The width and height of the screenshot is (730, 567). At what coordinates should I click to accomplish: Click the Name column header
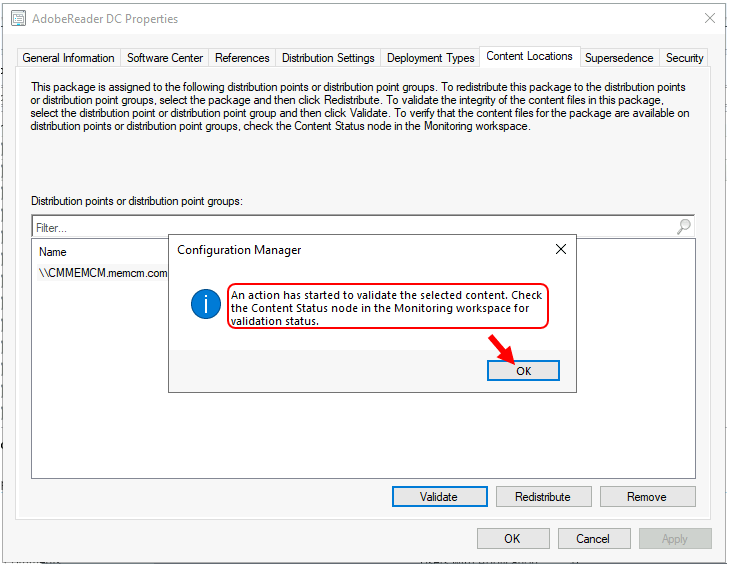point(53,252)
